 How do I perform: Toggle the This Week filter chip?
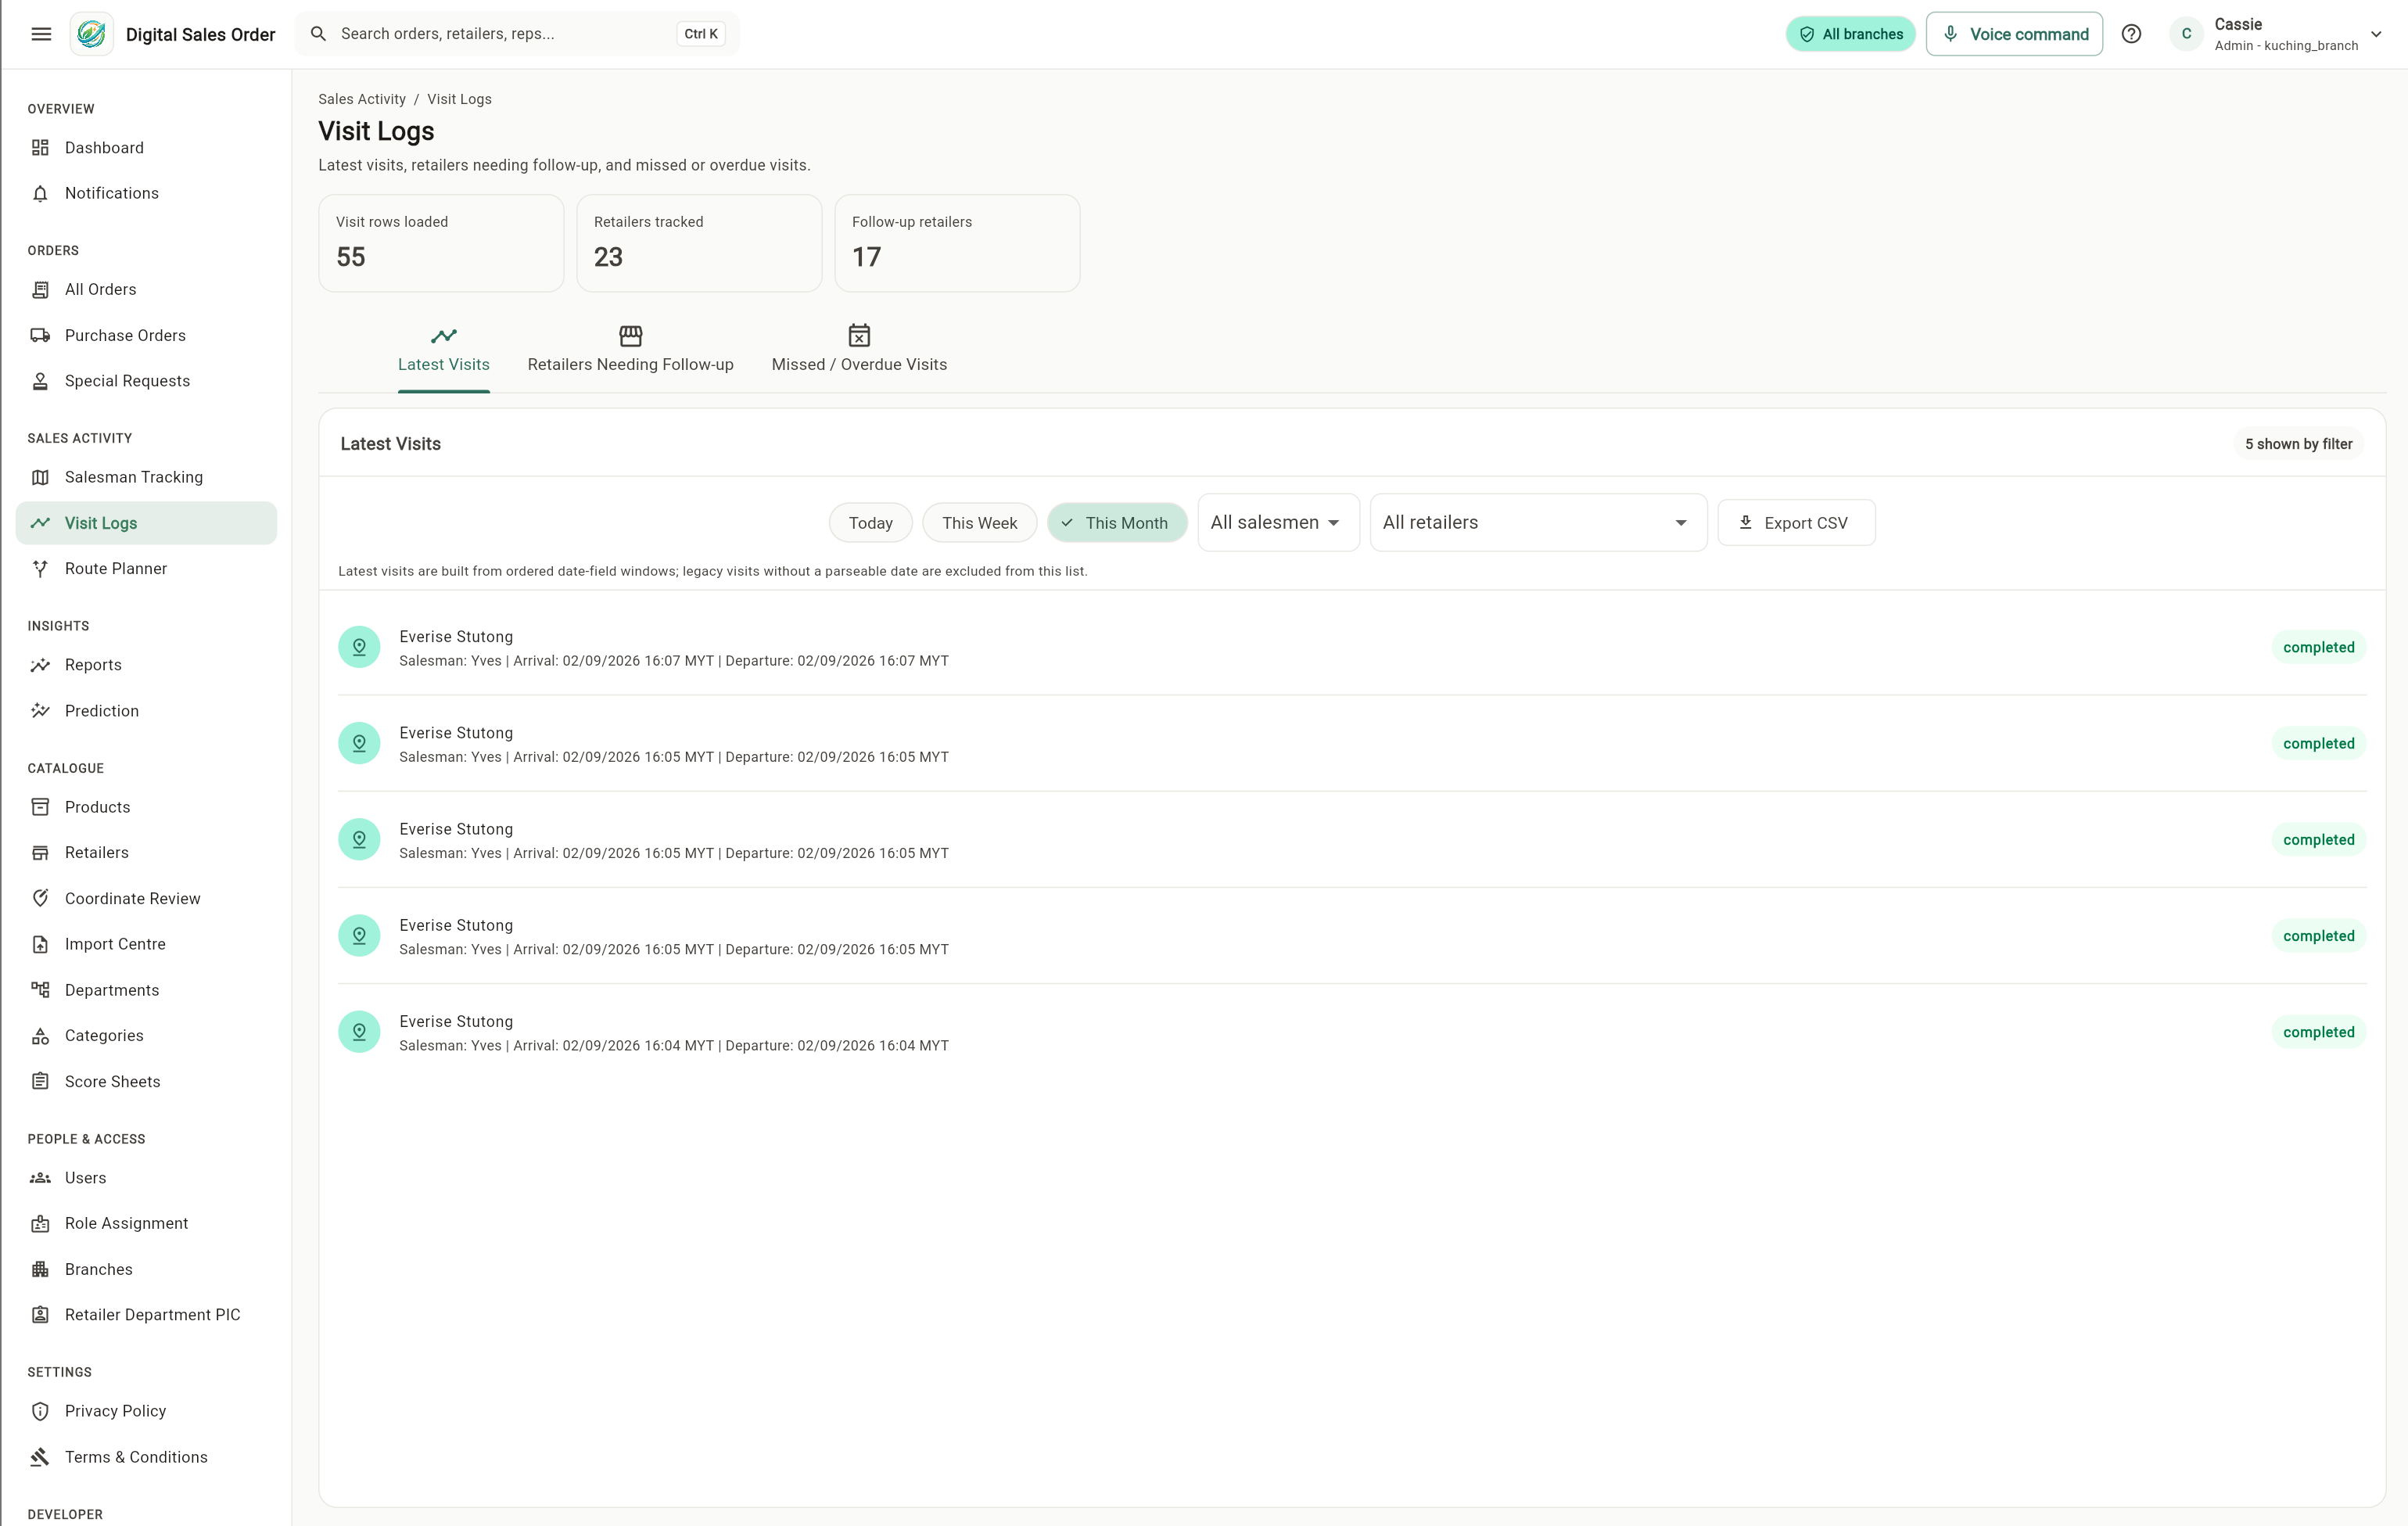coord(979,523)
